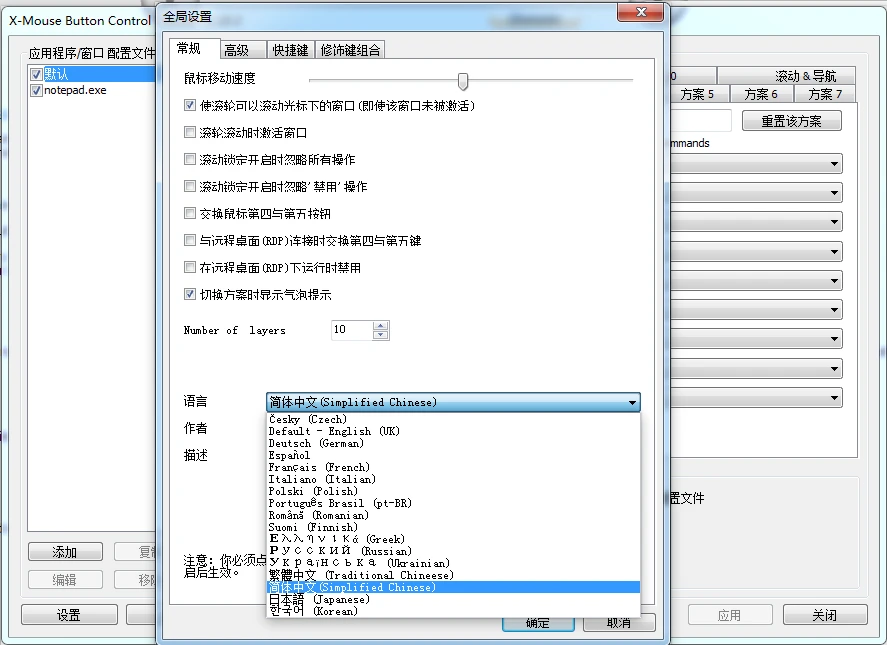Pick 繁體中文 (Traditional Chinese) entry
Image resolution: width=887 pixels, height=645 pixels.
point(453,575)
